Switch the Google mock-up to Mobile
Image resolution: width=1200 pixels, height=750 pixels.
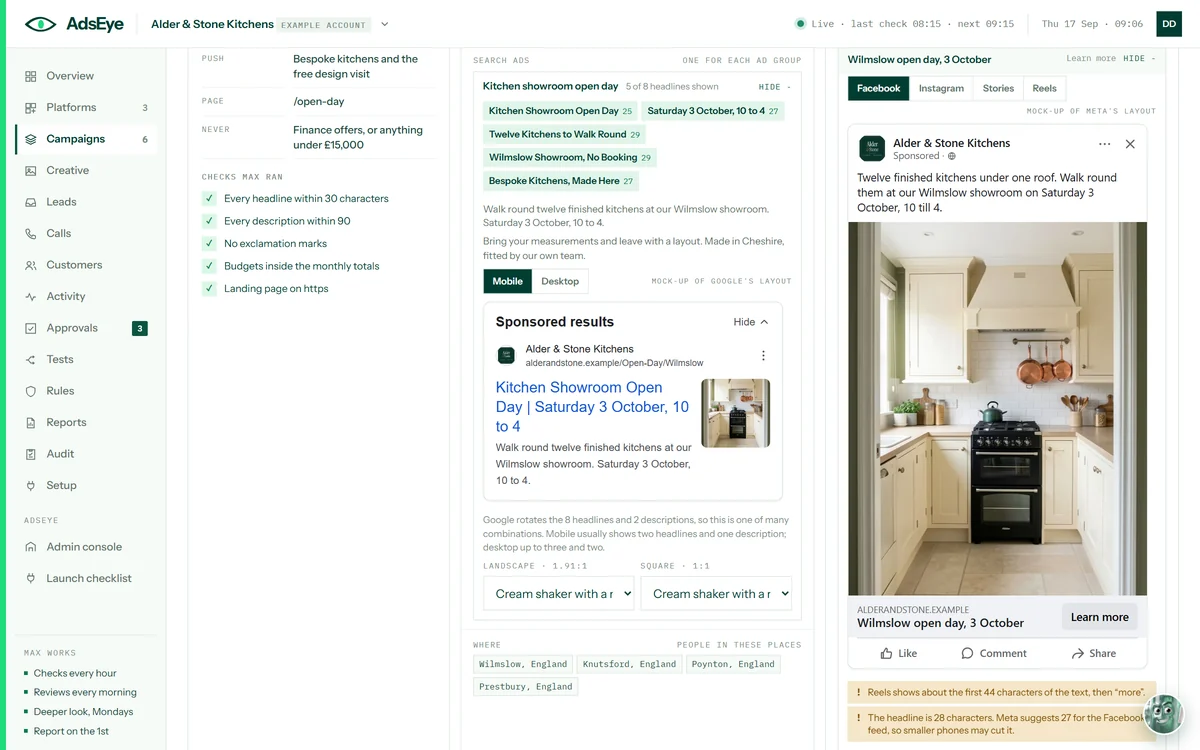tap(507, 281)
